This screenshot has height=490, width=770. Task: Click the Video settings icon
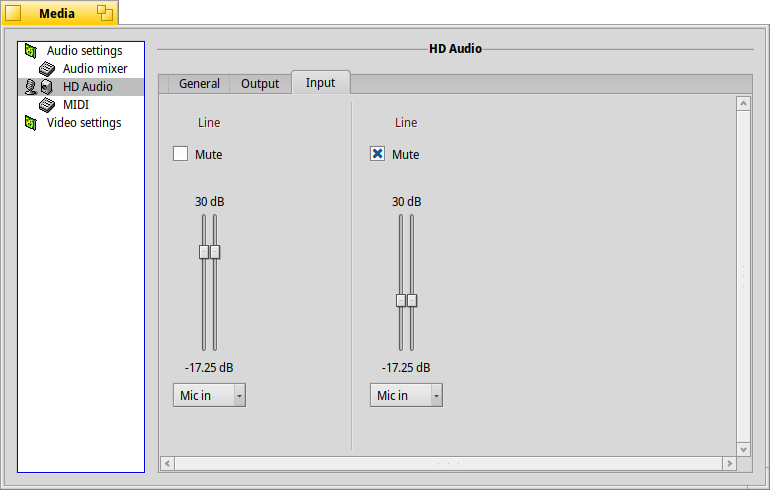tap(31, 123)
